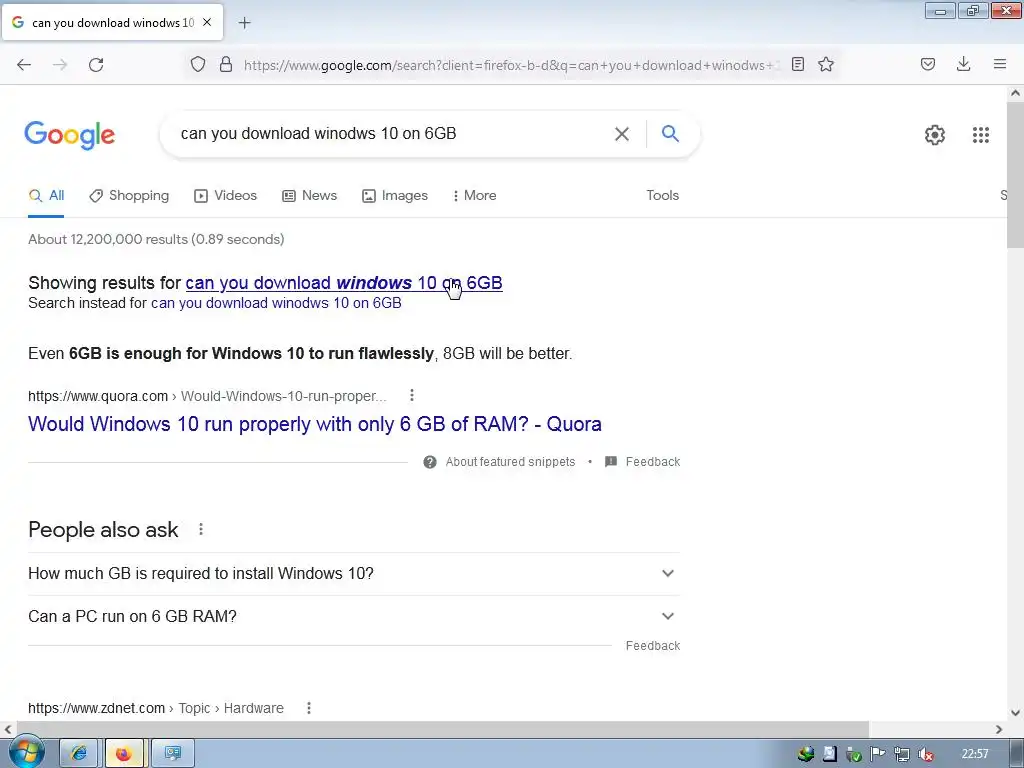Click the vertical scrollbar thumb

point(1015,176)
